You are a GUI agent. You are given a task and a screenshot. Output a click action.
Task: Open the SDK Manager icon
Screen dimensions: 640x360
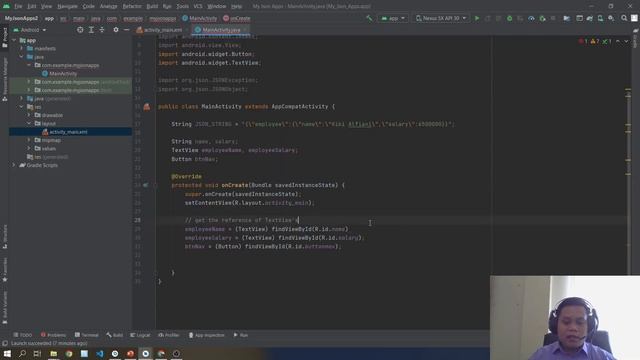pos(611,18)
